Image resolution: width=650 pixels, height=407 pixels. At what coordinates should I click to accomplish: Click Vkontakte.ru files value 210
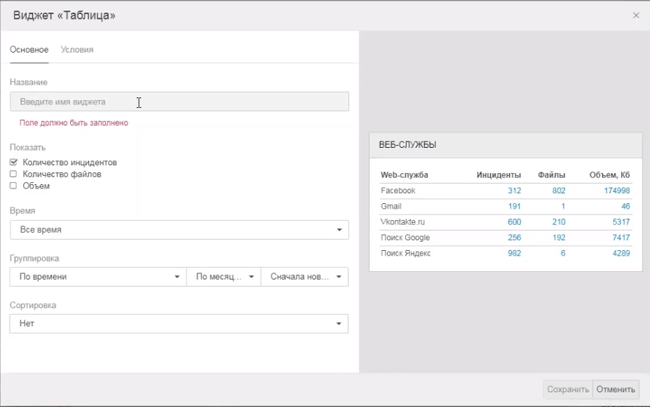(x=558, y=222)
